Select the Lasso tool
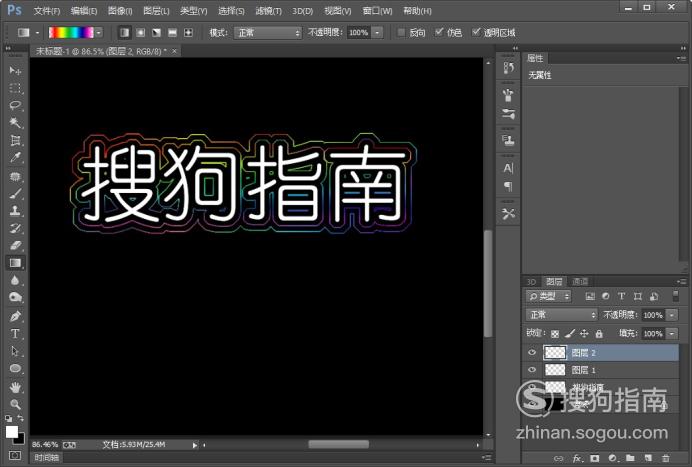The width and height of the screenshot is (692, 467). 15,105
